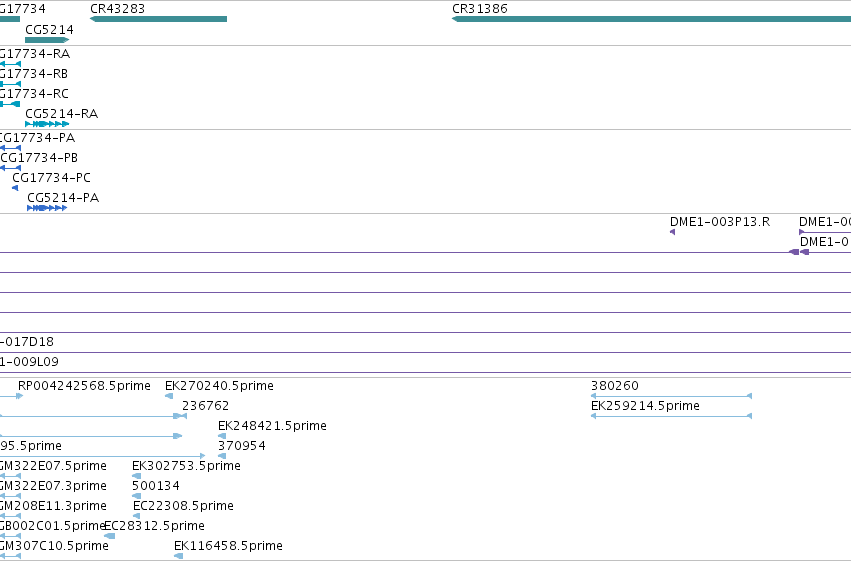
Task: Select transcript G17734-RB label
Action: (x=34, y=73)
